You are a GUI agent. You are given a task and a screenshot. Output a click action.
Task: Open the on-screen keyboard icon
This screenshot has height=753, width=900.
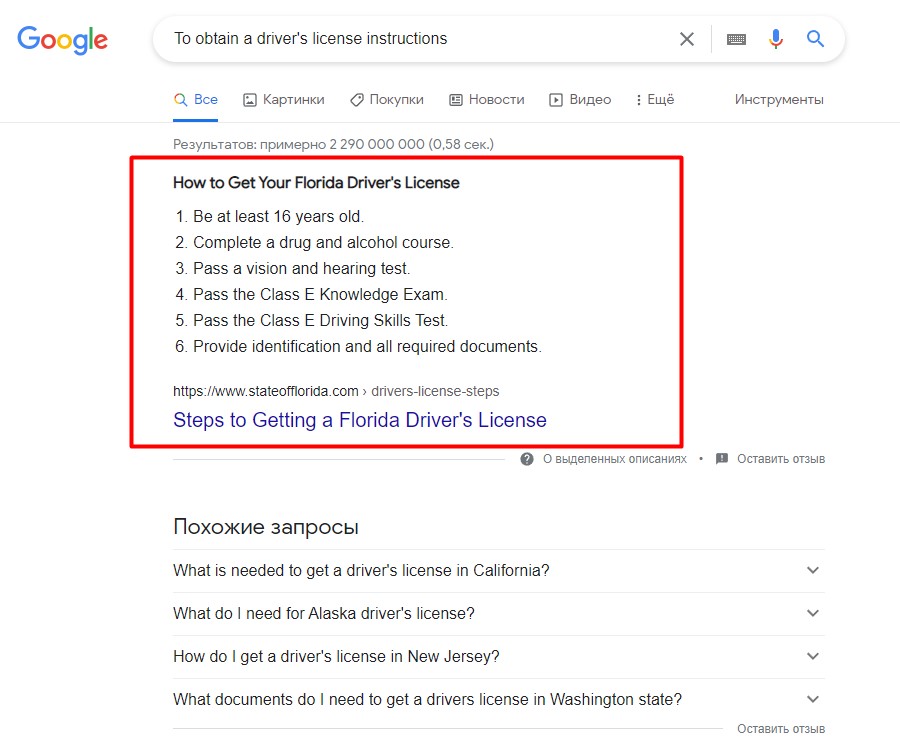click(736, 39)
